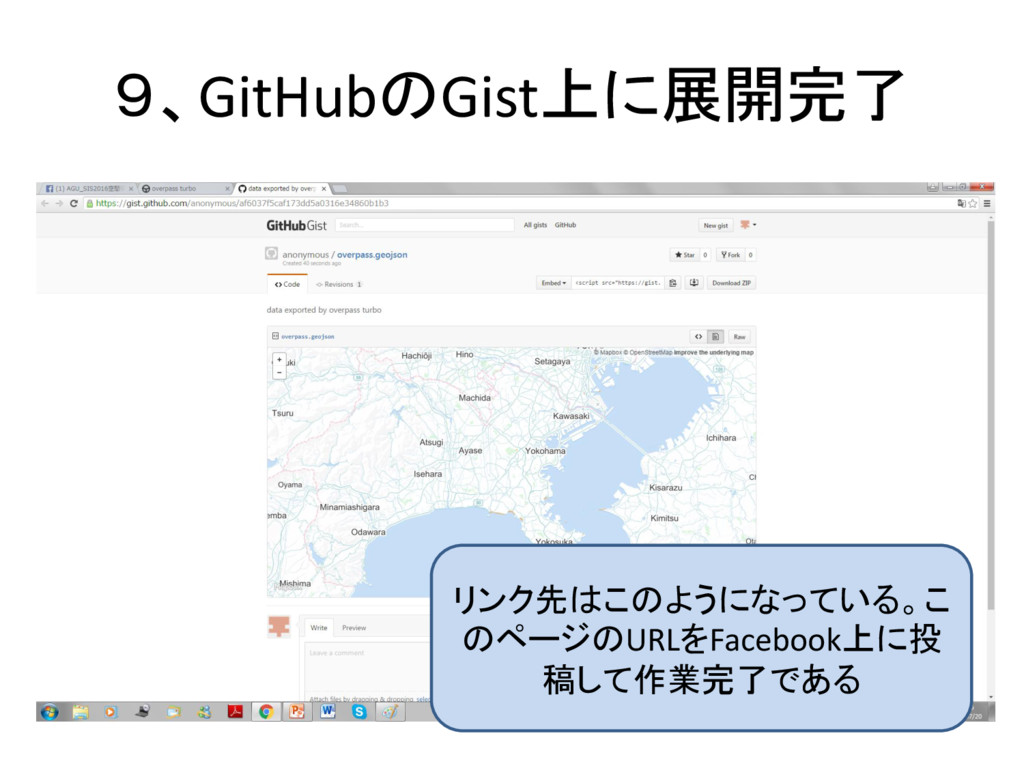
Task: Click the save to desktop icon
Action: click(694, 283)
